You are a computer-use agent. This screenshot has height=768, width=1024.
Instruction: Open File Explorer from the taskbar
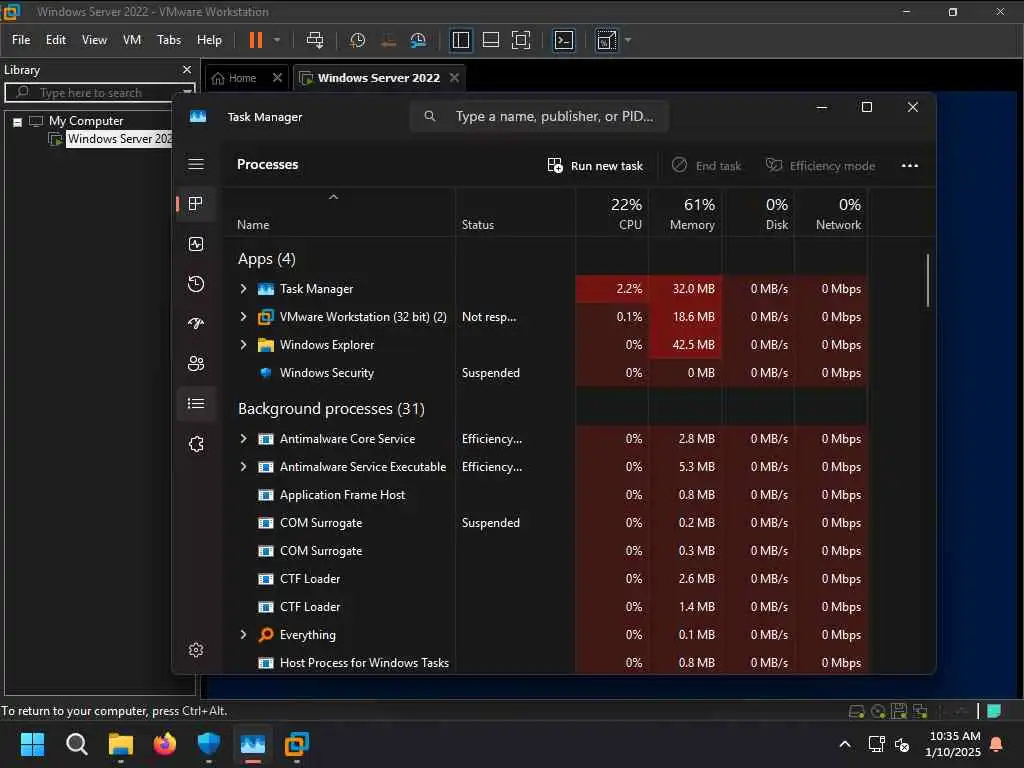121,744
